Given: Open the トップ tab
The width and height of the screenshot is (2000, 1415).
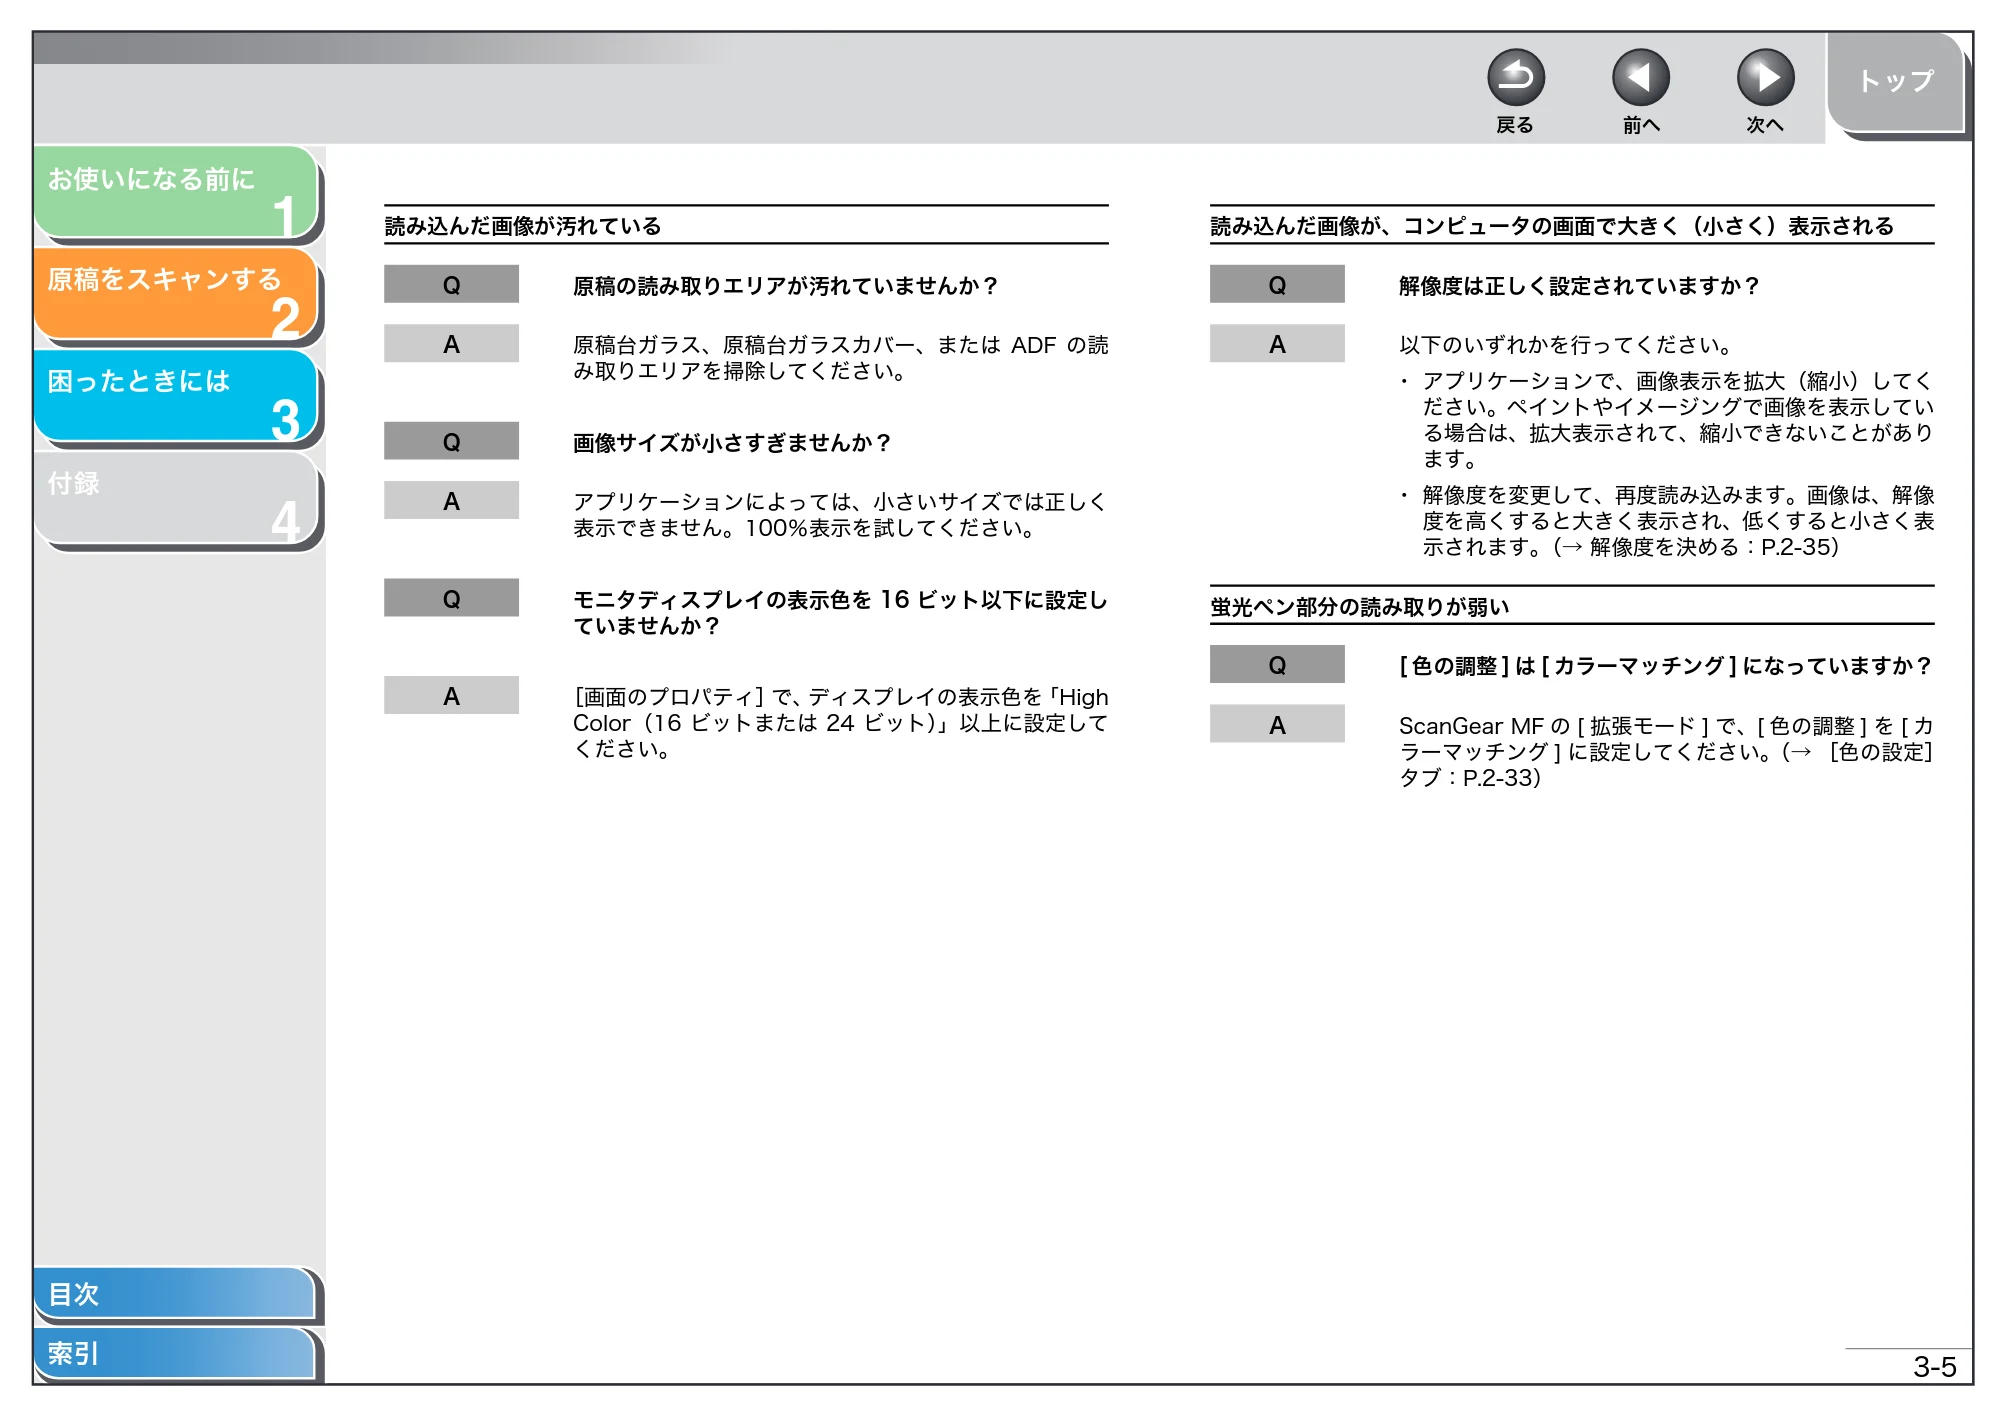Looking at the screenshot, I should (x=1895, y=82).
